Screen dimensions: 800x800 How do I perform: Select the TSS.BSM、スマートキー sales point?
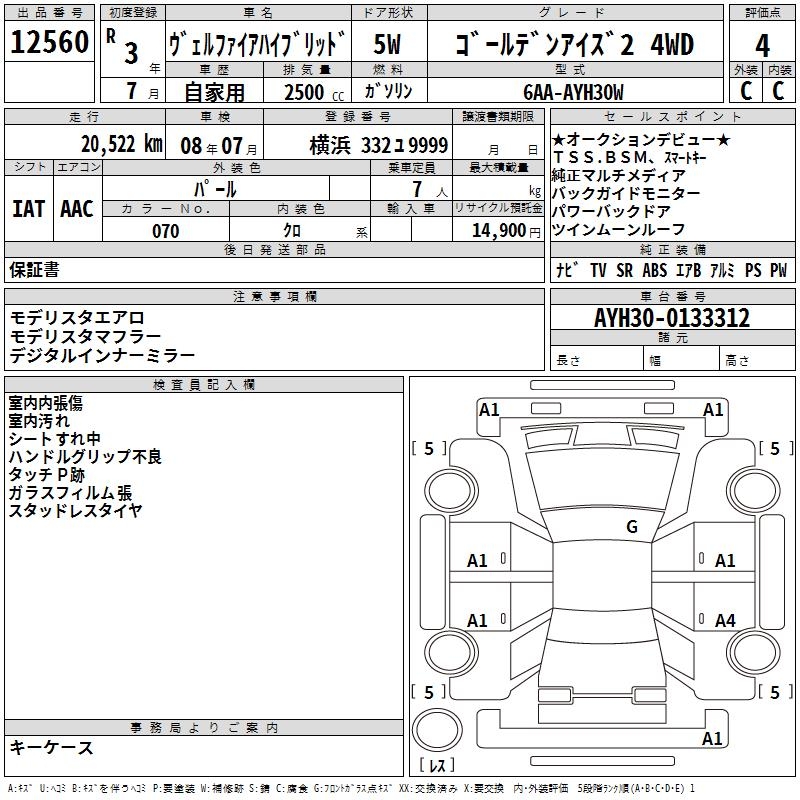pos(630,158)
